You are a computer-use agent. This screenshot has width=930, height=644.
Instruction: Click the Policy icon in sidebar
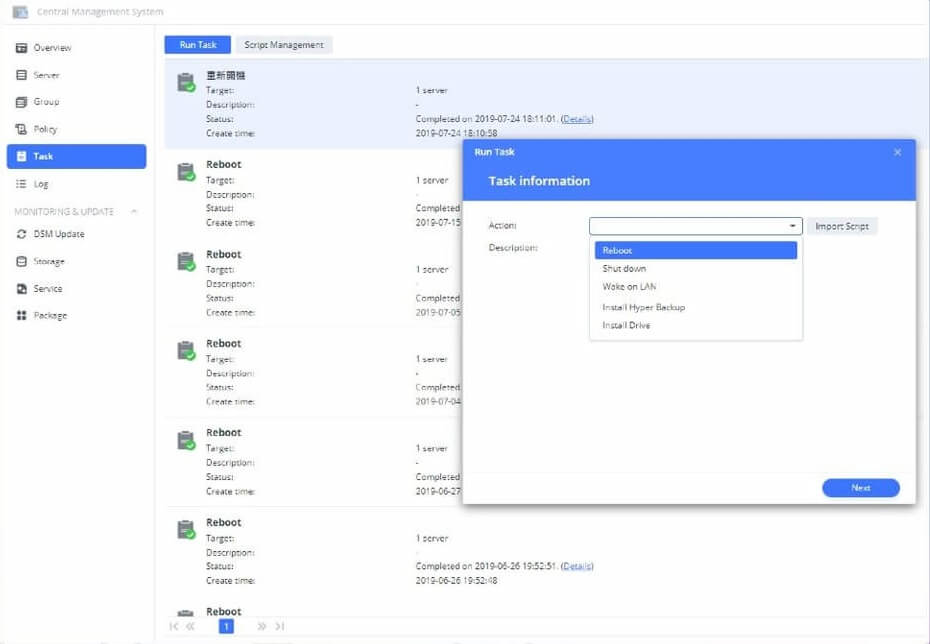[x=21, y=129]
